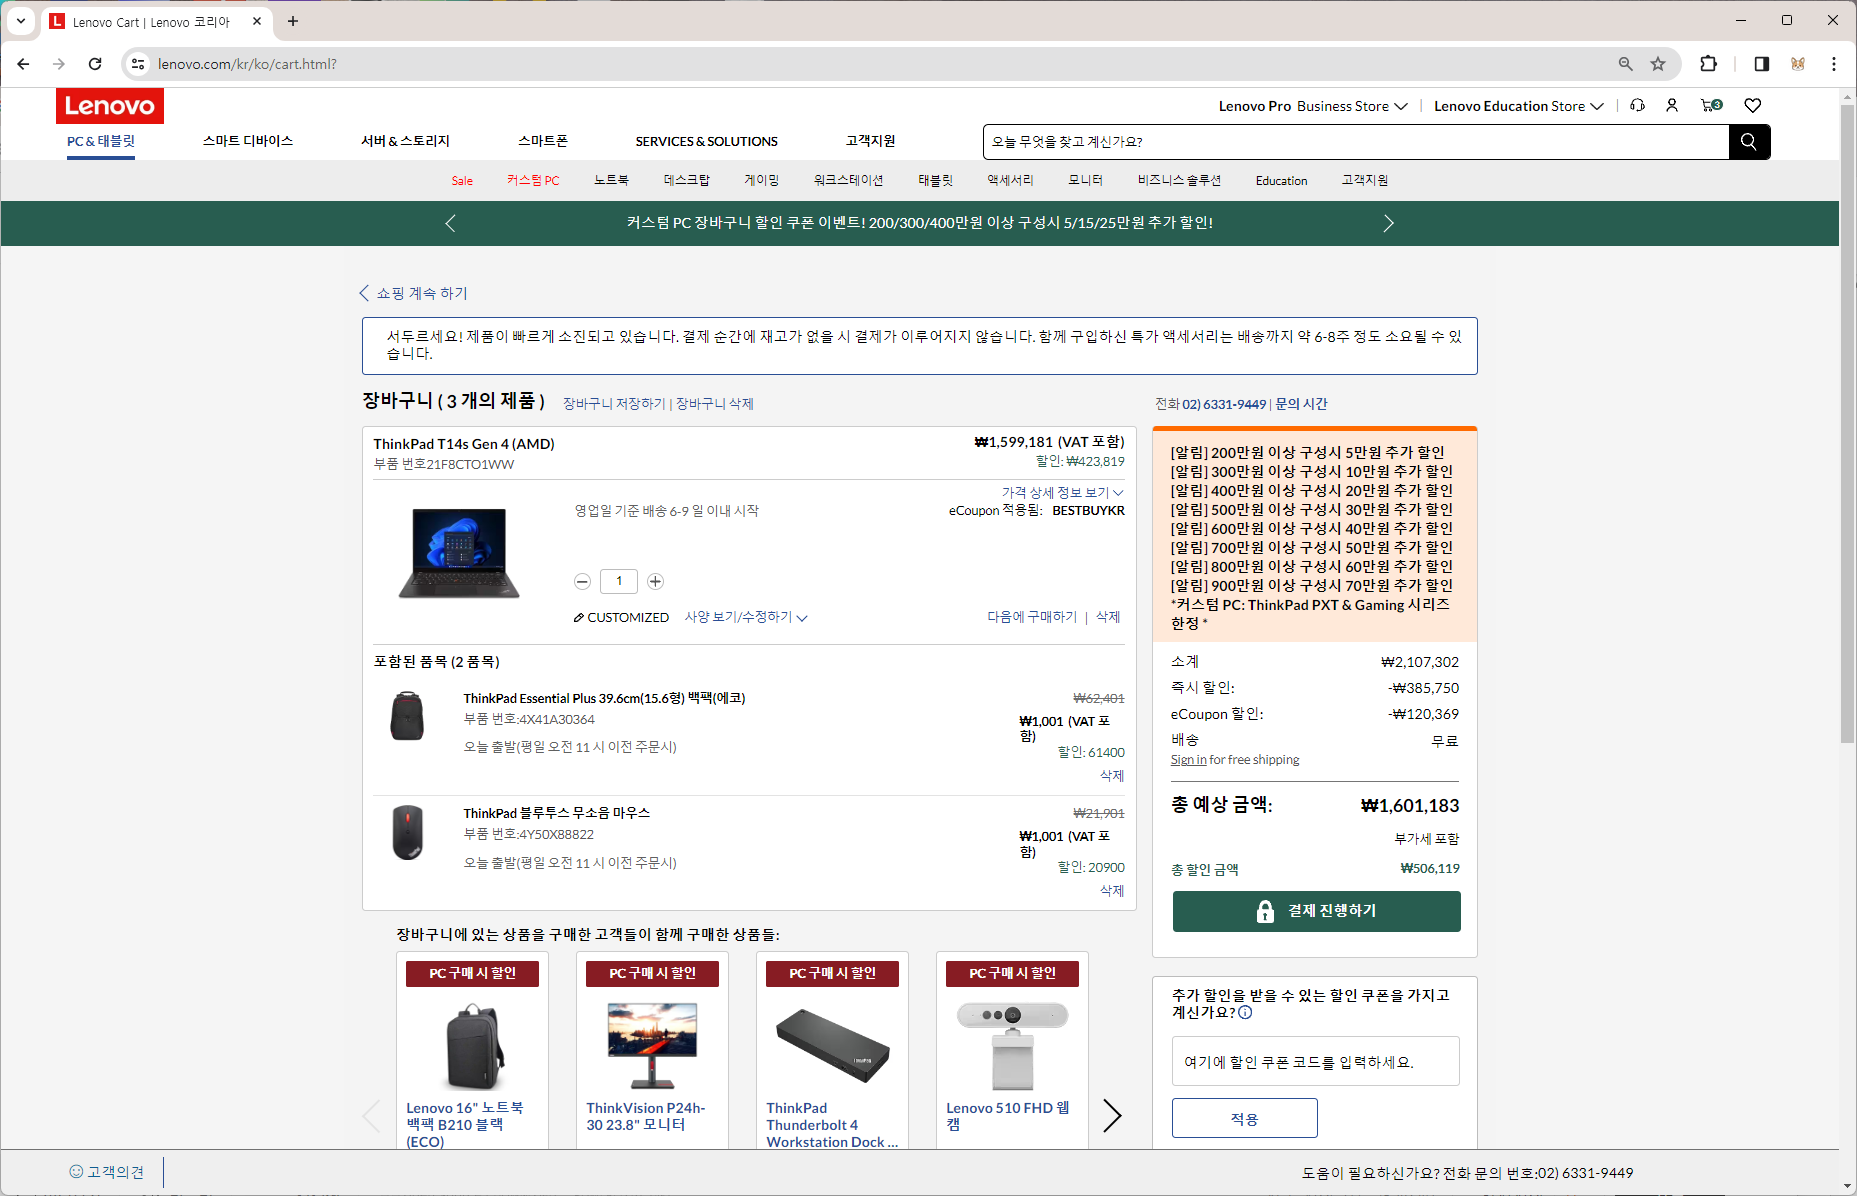Open ThinkPad T14s laptop thumbnail

click(x=459, y=553)
